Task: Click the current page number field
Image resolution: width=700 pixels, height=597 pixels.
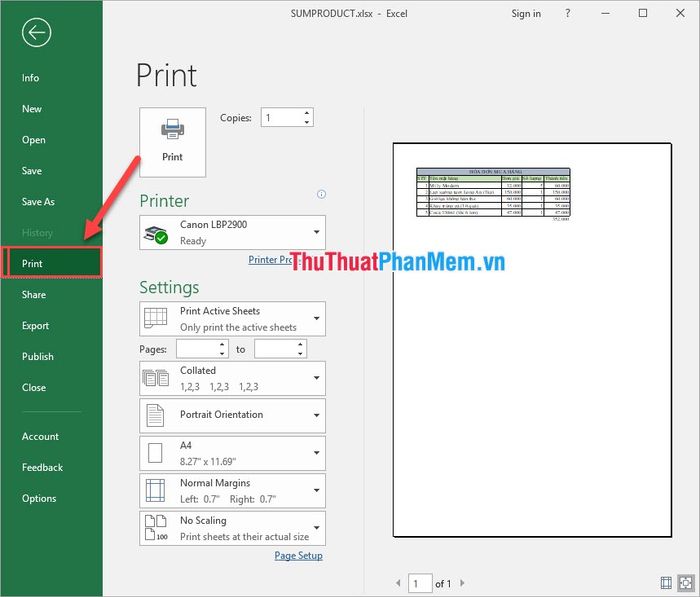Action: pyautogui.click(x=419, y=583)
